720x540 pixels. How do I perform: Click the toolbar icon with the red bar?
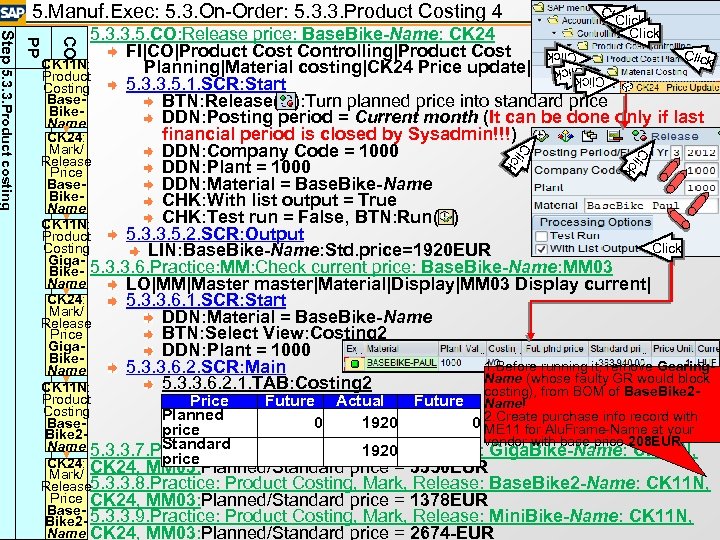(614, 136)
